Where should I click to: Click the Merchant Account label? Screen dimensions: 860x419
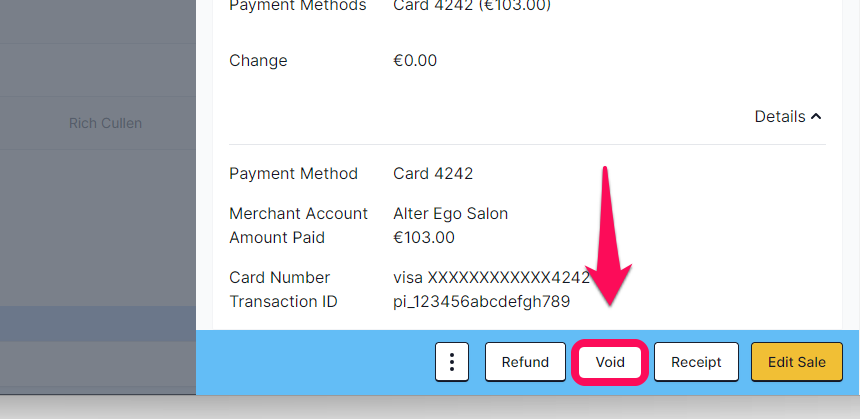coord(298,213)
